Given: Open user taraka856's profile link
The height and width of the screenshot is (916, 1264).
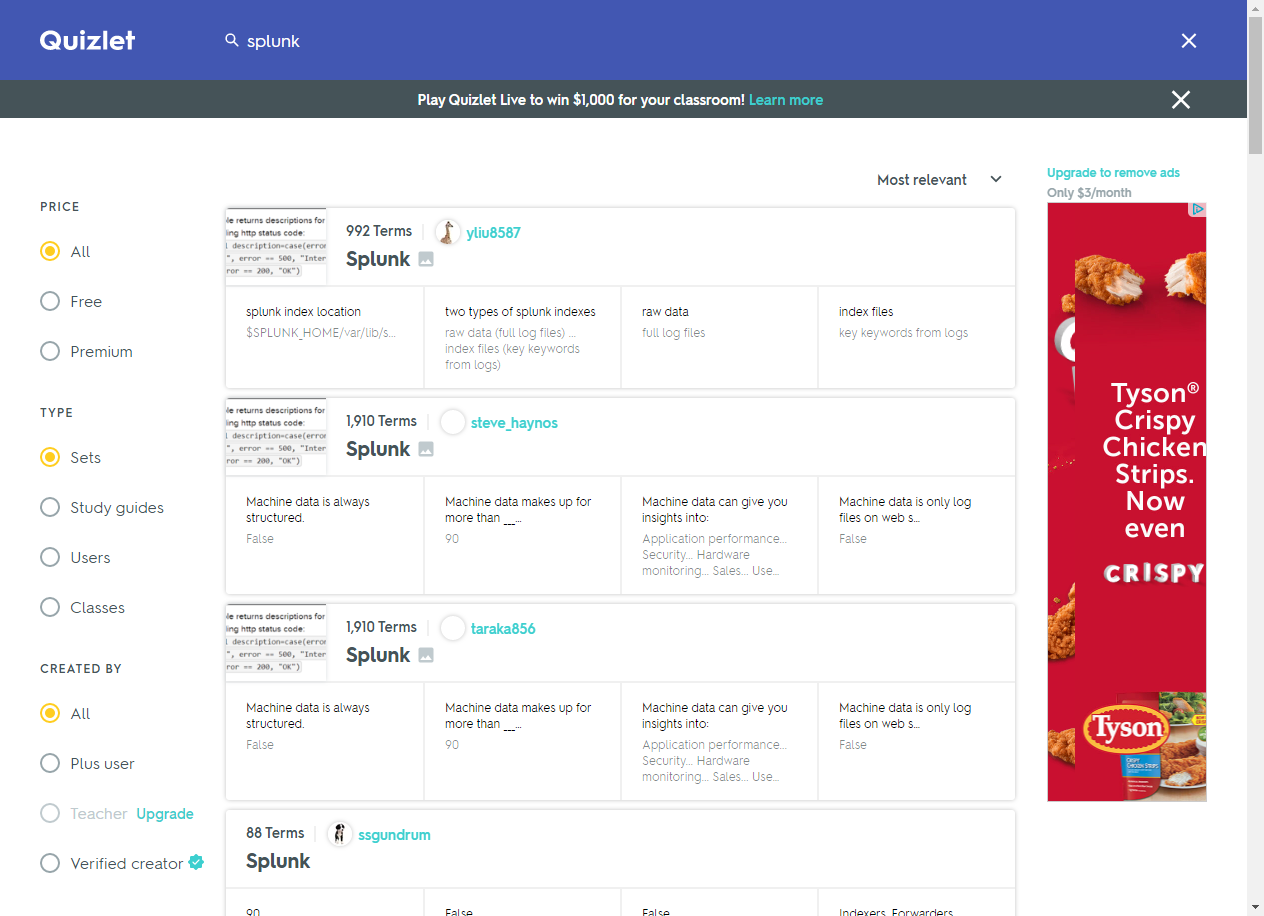Looking at the screenshot, I should [503, 629].
